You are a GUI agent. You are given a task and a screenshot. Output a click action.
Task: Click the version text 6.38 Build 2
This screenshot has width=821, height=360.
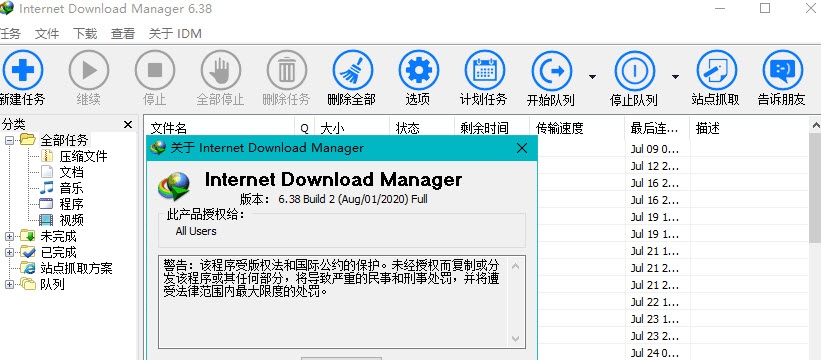point(352,199)
